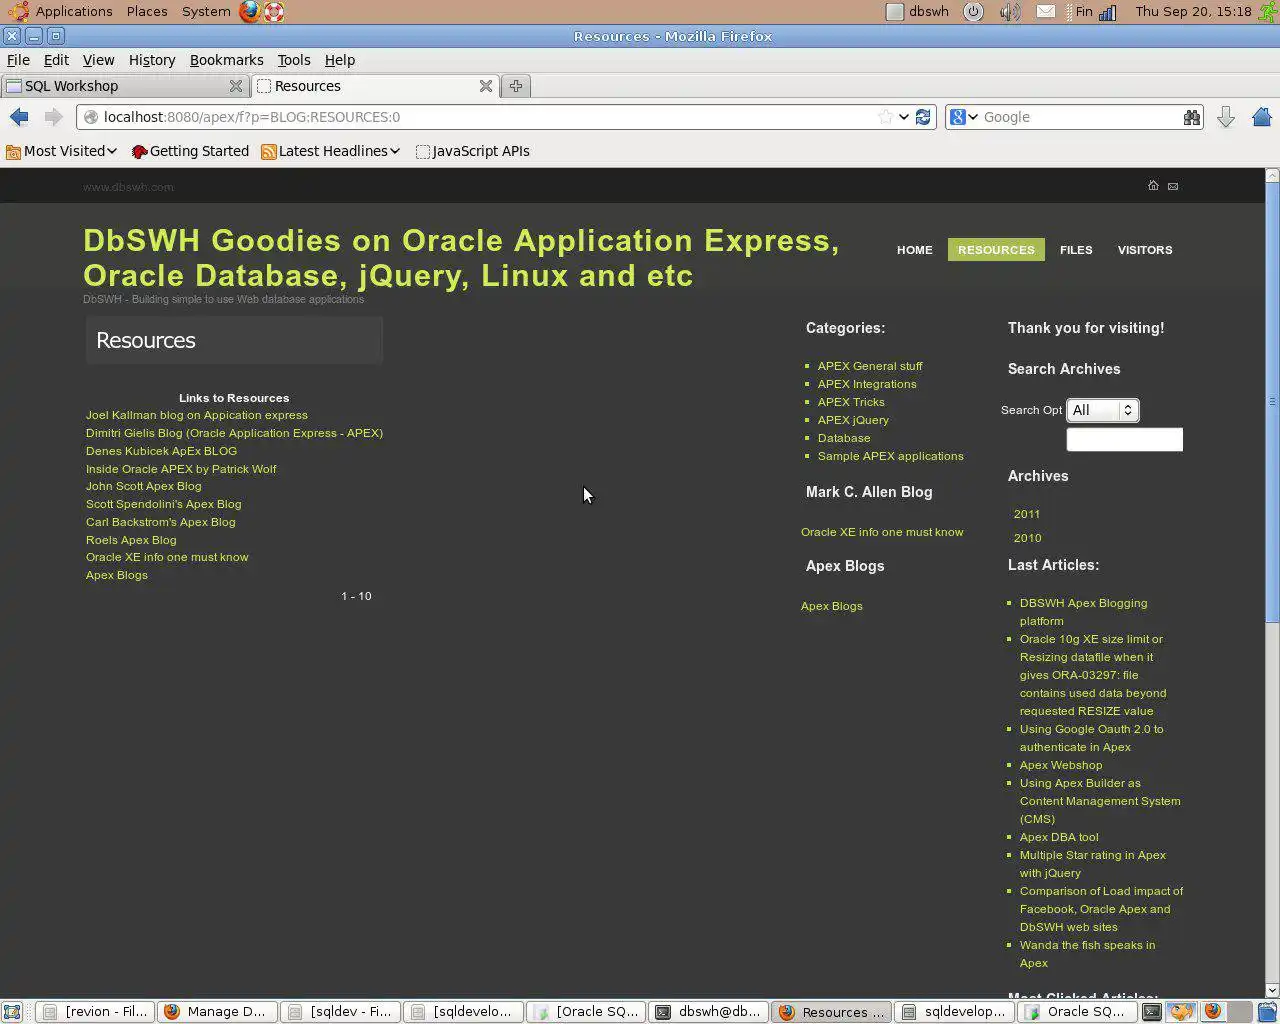Open the Getting Started bookmark

pos(190,151)
